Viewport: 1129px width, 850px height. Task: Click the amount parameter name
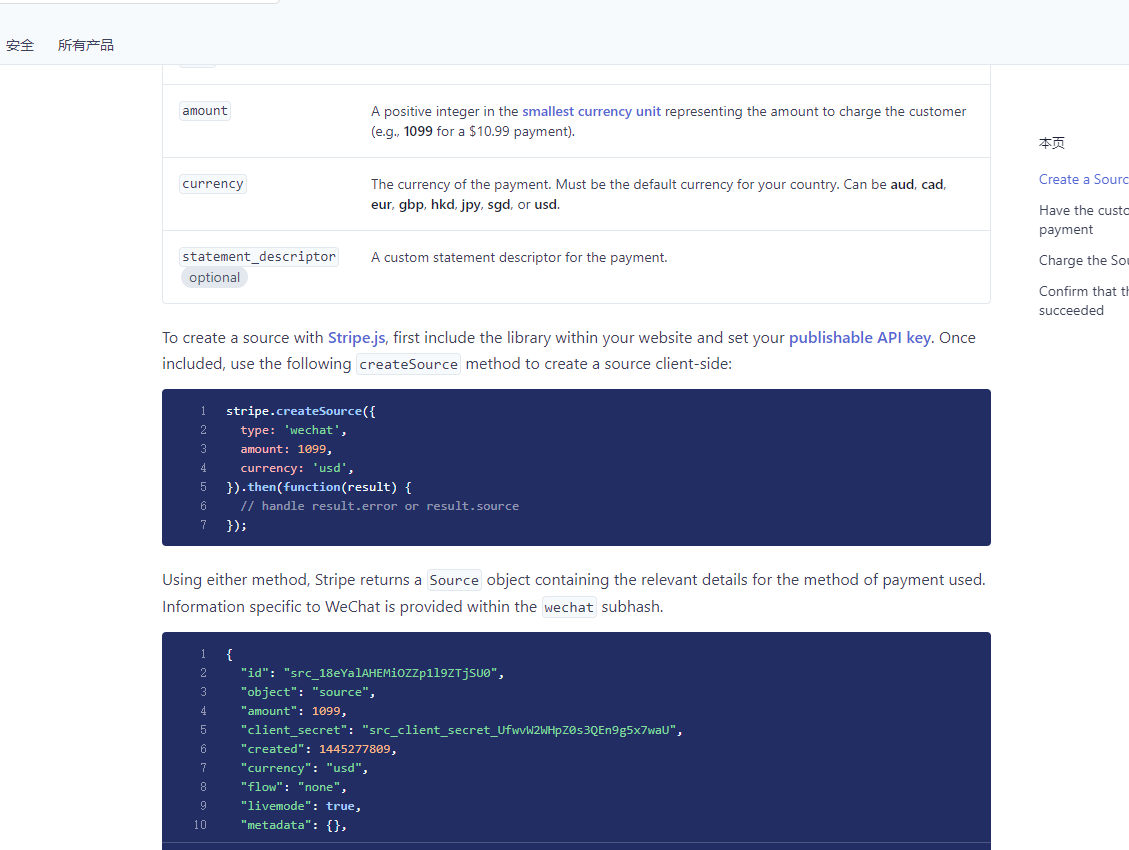click(205, 111)
